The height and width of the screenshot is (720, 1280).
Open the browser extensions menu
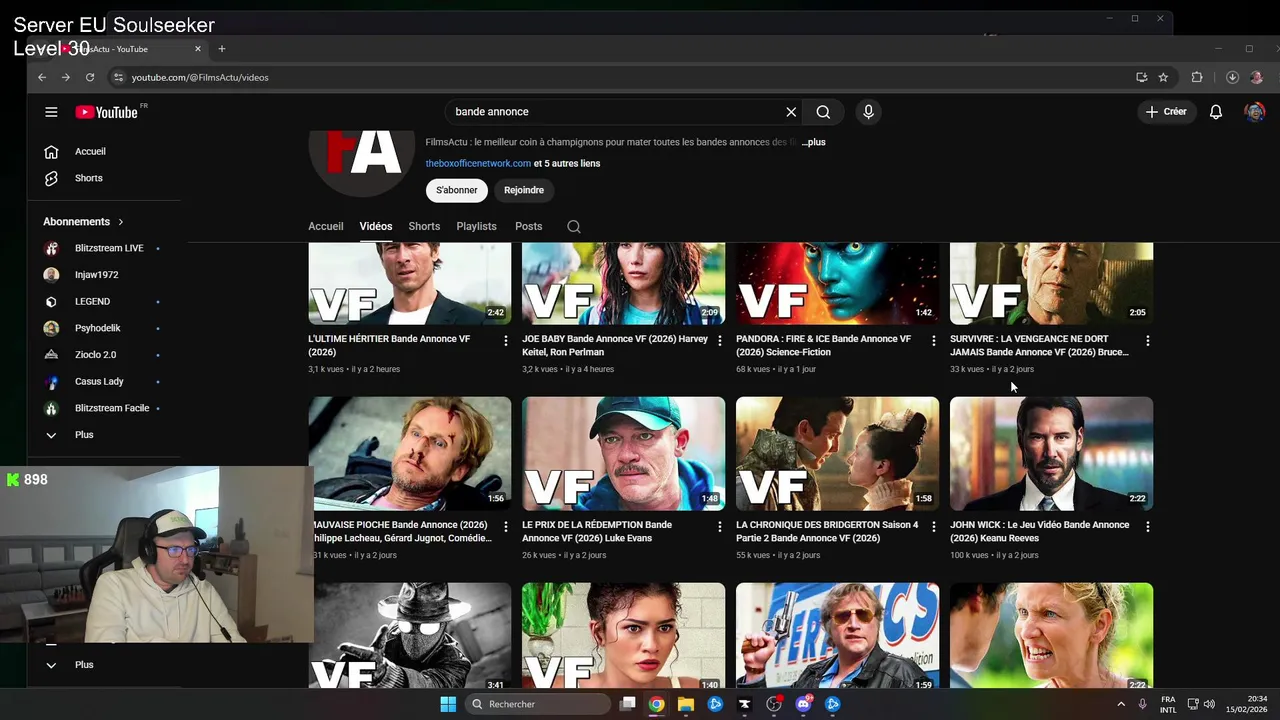click(1197, 77)
